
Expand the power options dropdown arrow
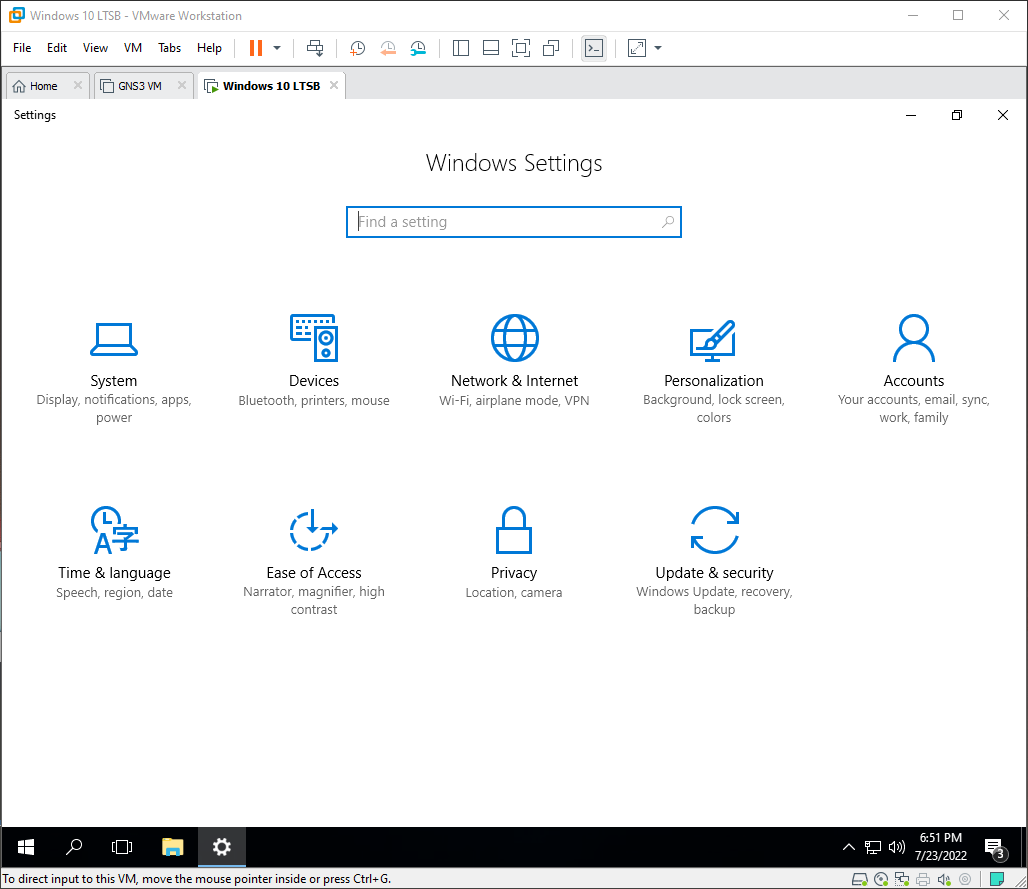pos(277,48)
